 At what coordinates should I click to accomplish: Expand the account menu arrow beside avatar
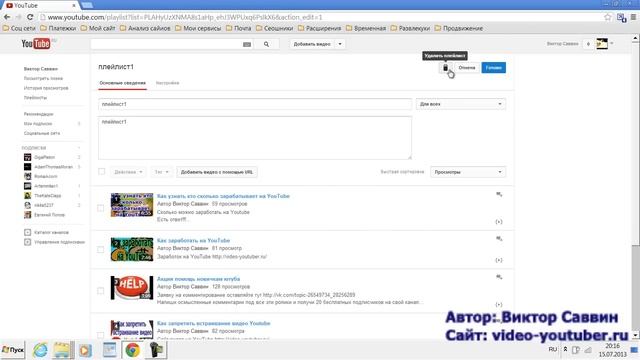611,43
